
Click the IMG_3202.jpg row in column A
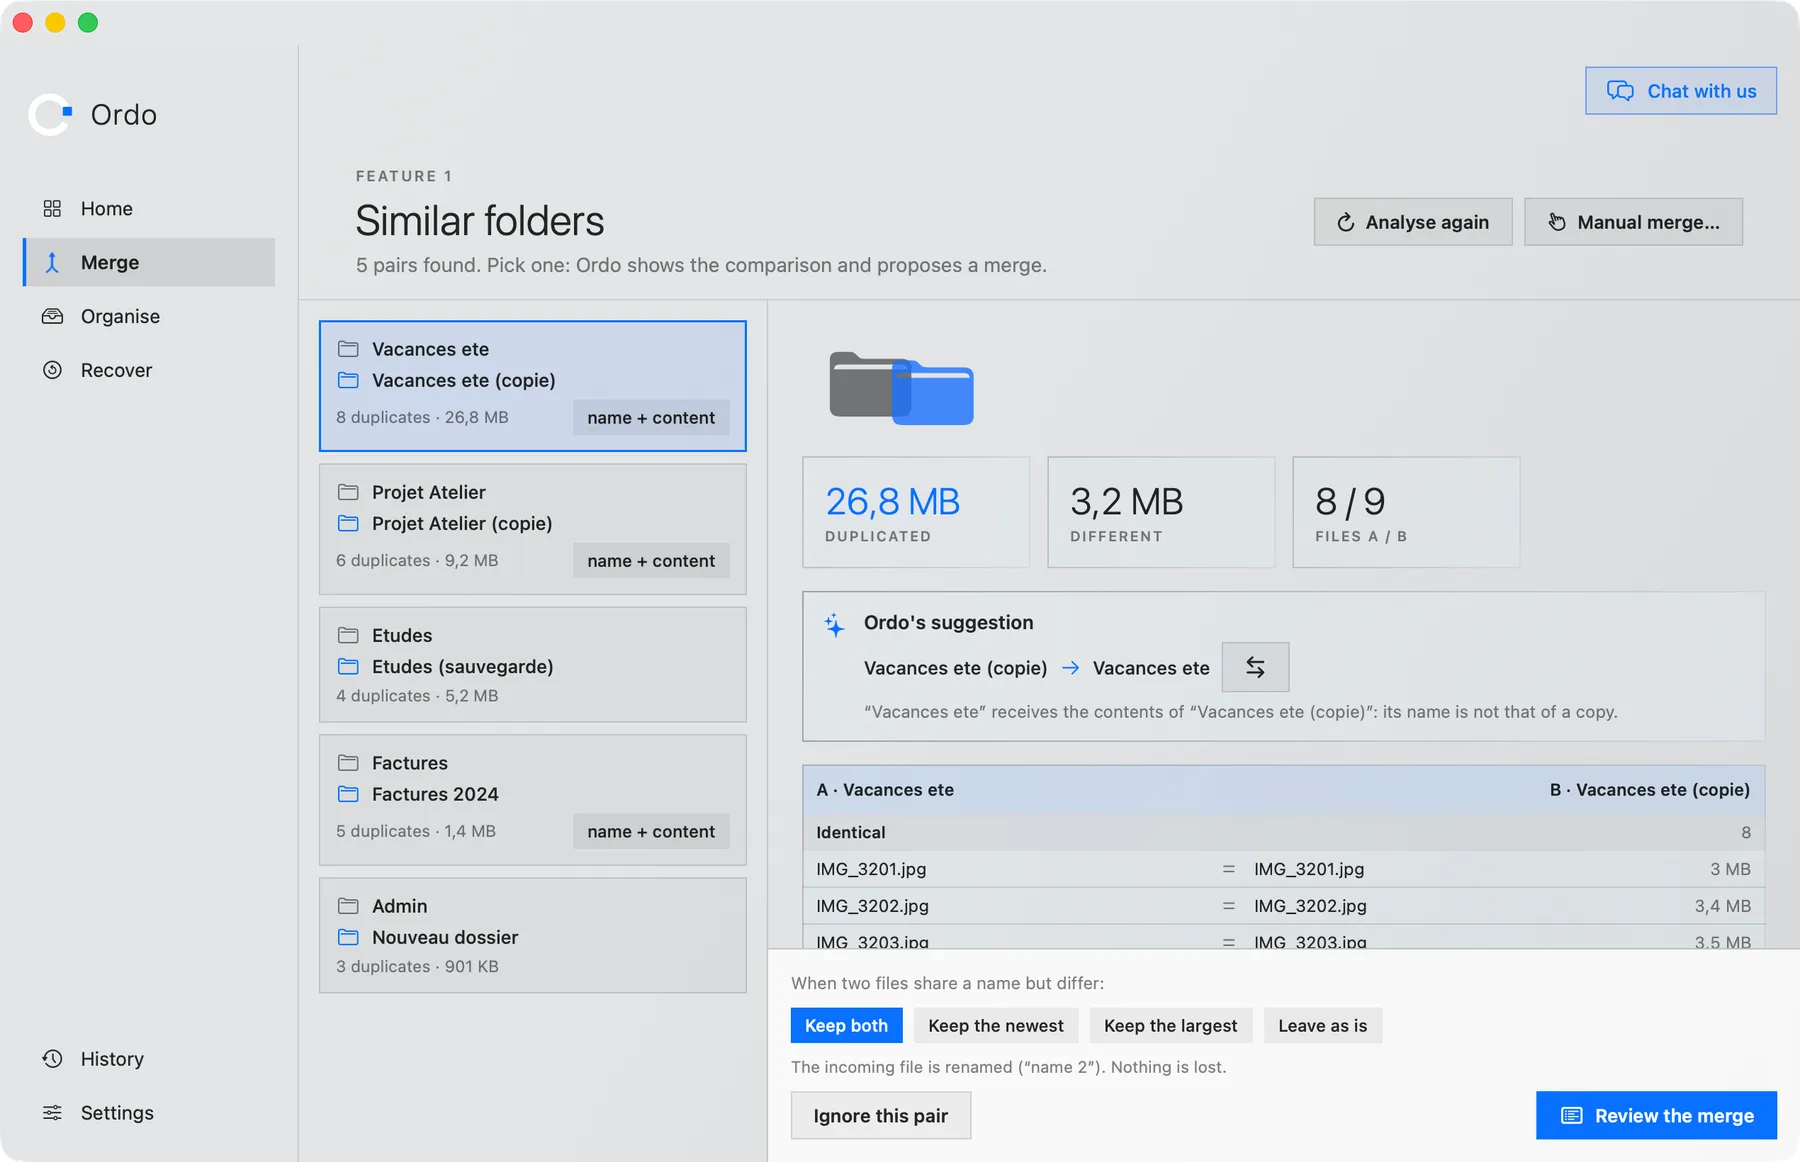[872, 906]
